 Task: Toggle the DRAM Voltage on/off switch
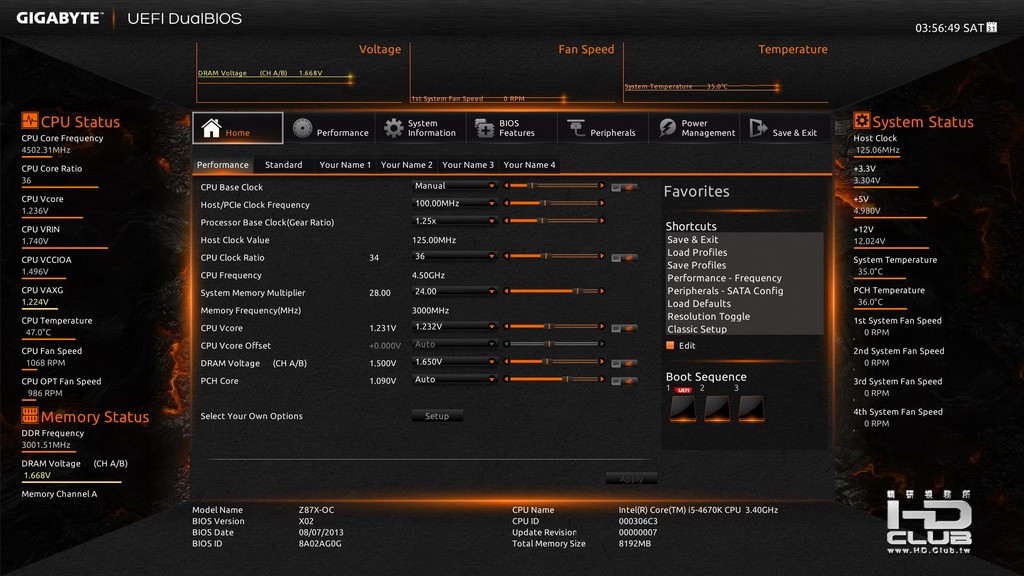pos(624,363)
